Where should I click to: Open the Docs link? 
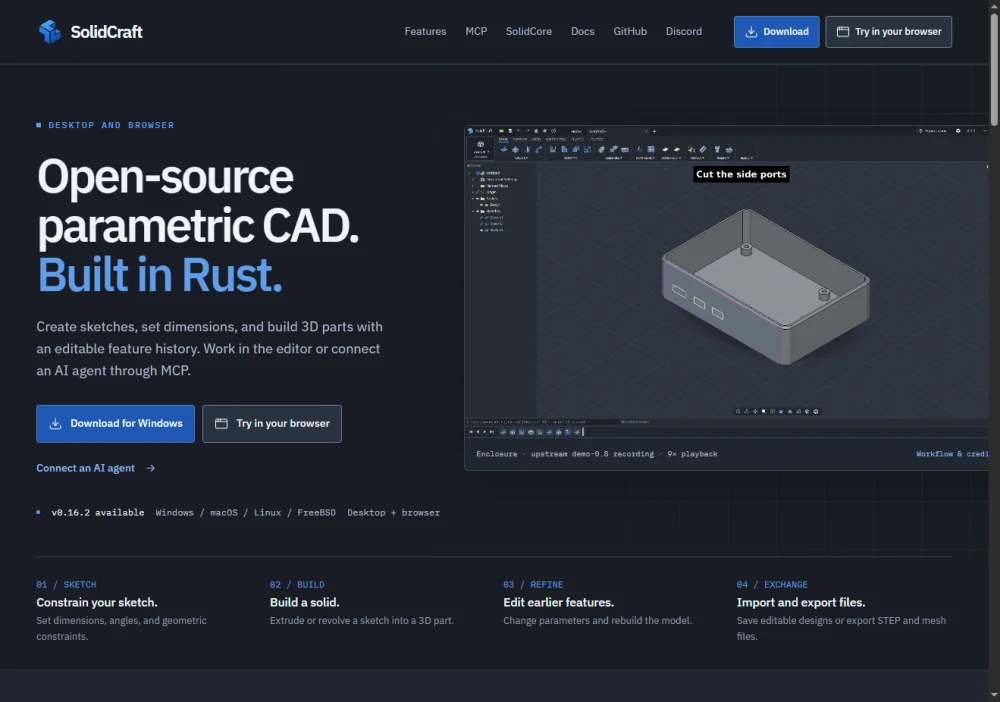click(x=583, y=31)
